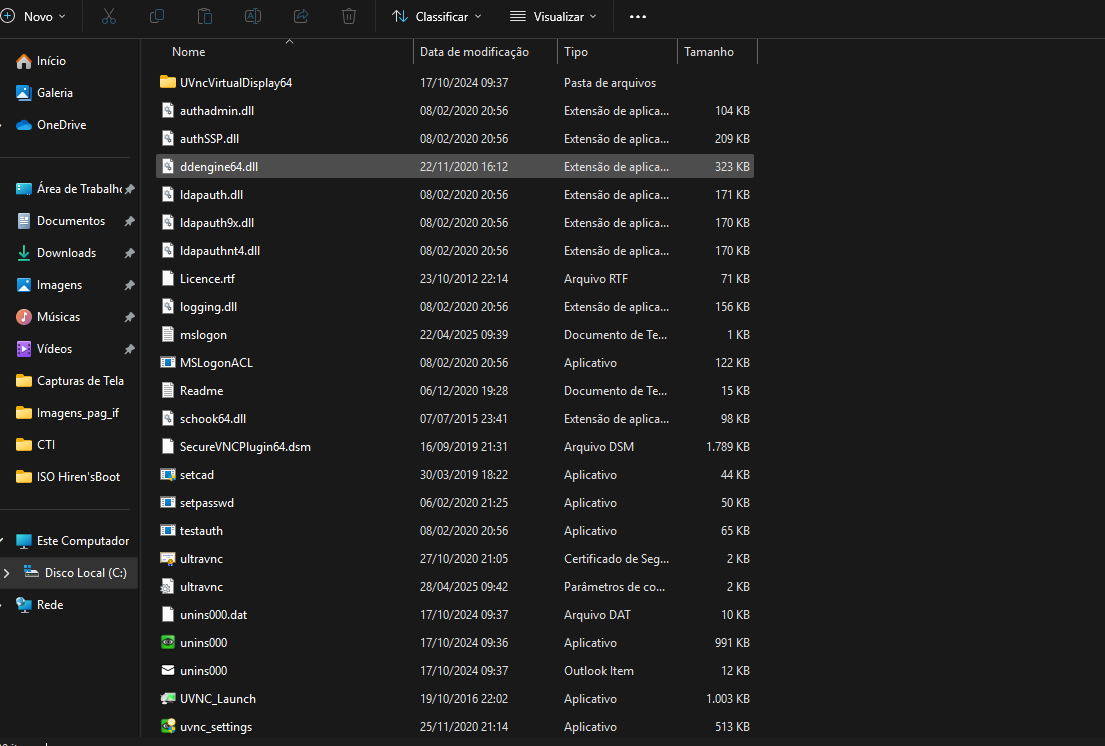Open the Visualizar view dropdown
Screen dimensions: 1105x746
pos(553,16)
